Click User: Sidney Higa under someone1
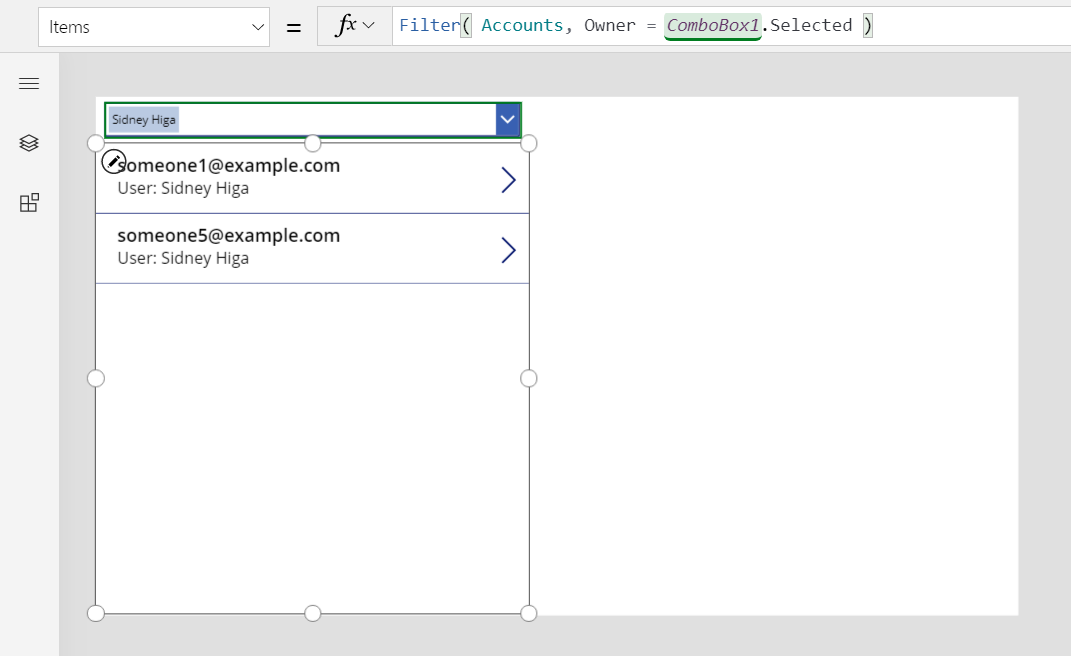1071x656 pixels. click(x=183, y=188)
